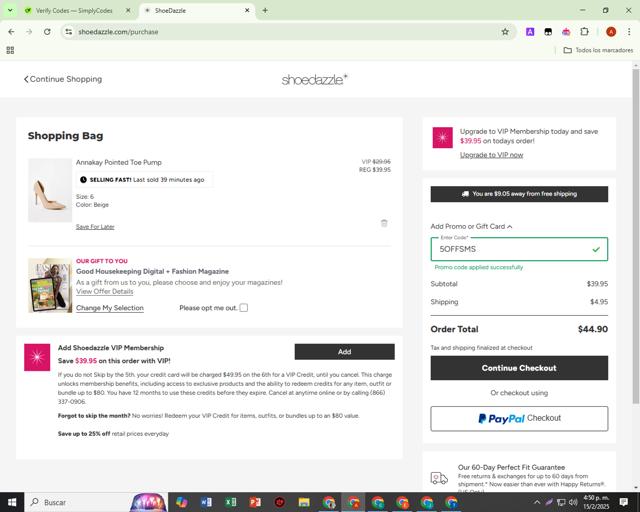The image size is (640, 512).
Task: Go to Continue Shopping
Action: pos(63,79)
